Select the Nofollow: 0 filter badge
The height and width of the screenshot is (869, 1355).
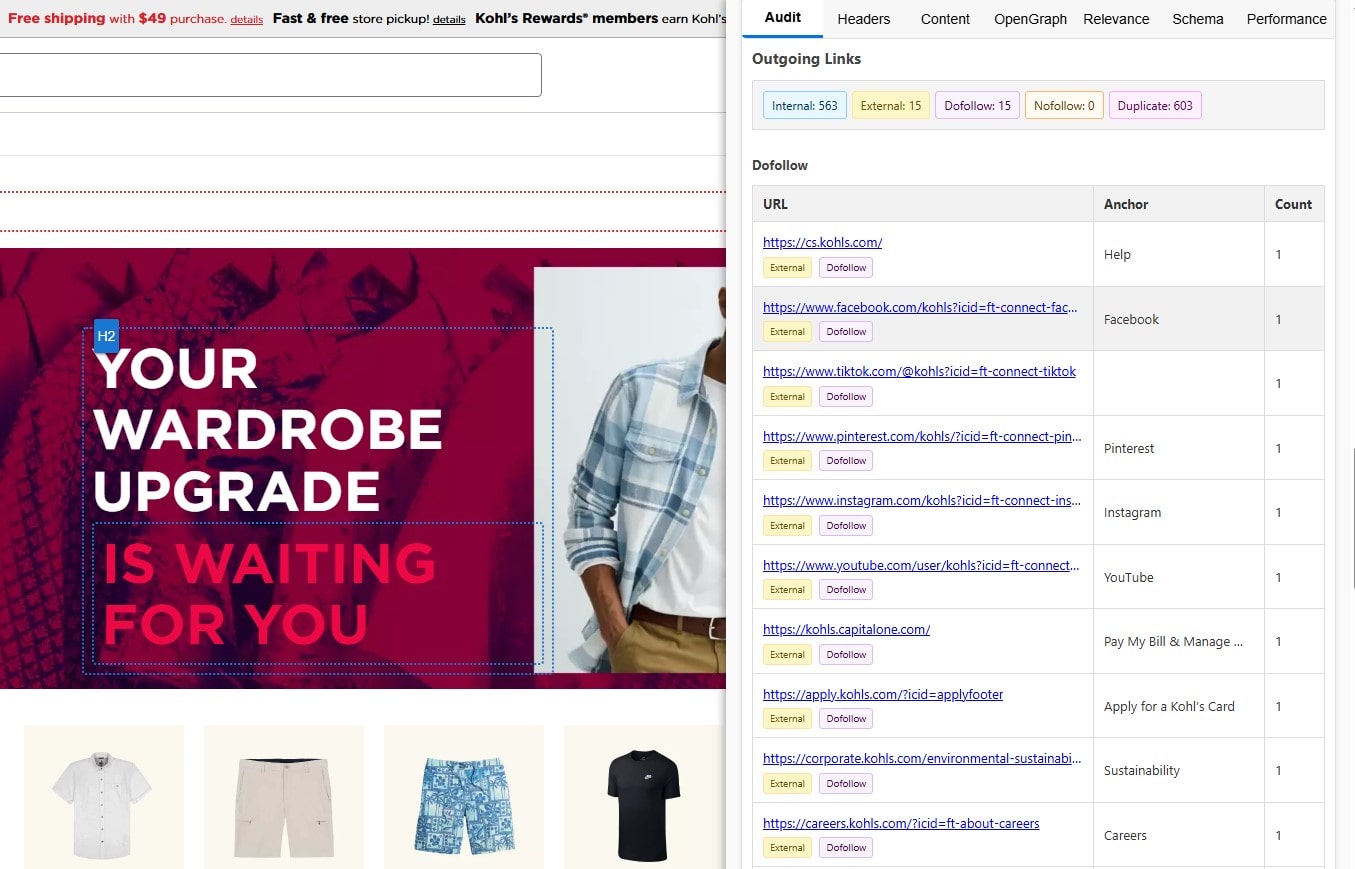coord(1064,106)
